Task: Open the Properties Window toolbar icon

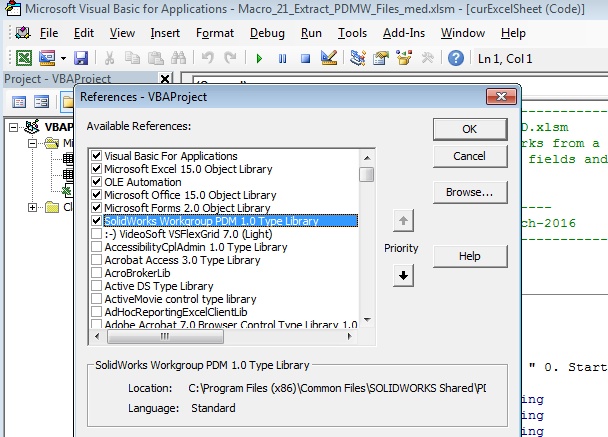Action: [x=381, y=58]
